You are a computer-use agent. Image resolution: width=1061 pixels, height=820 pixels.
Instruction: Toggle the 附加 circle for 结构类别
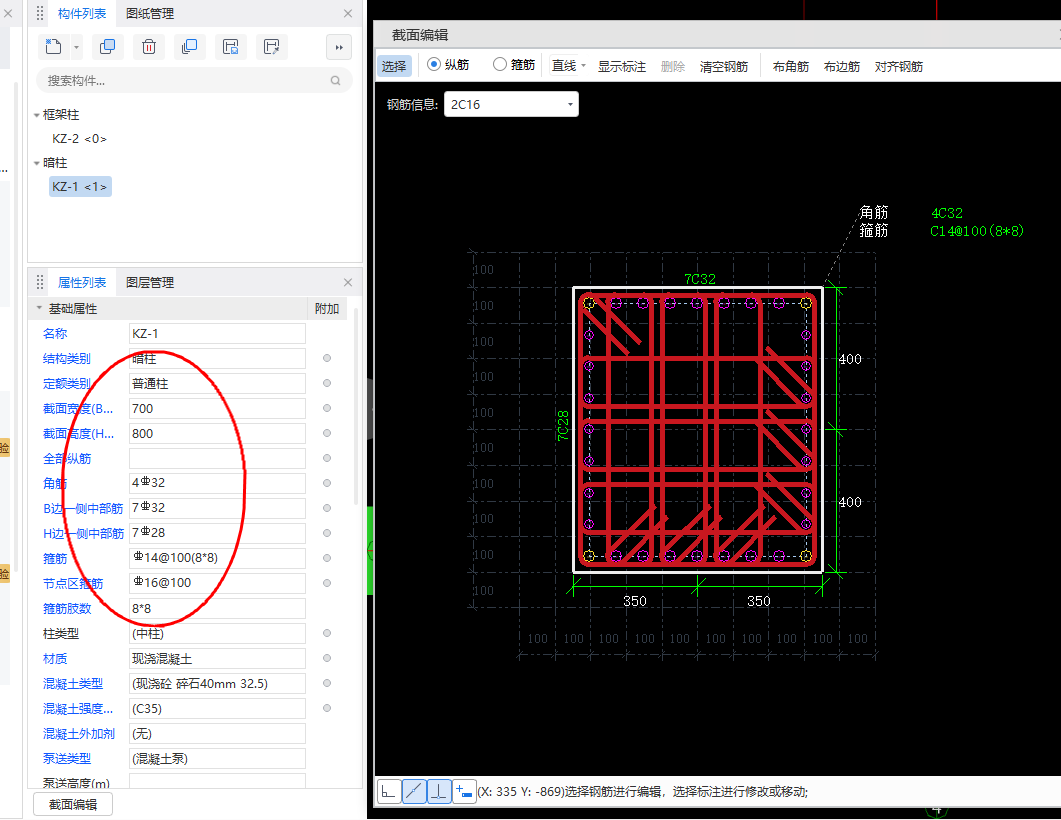click(x=327, y=358)
